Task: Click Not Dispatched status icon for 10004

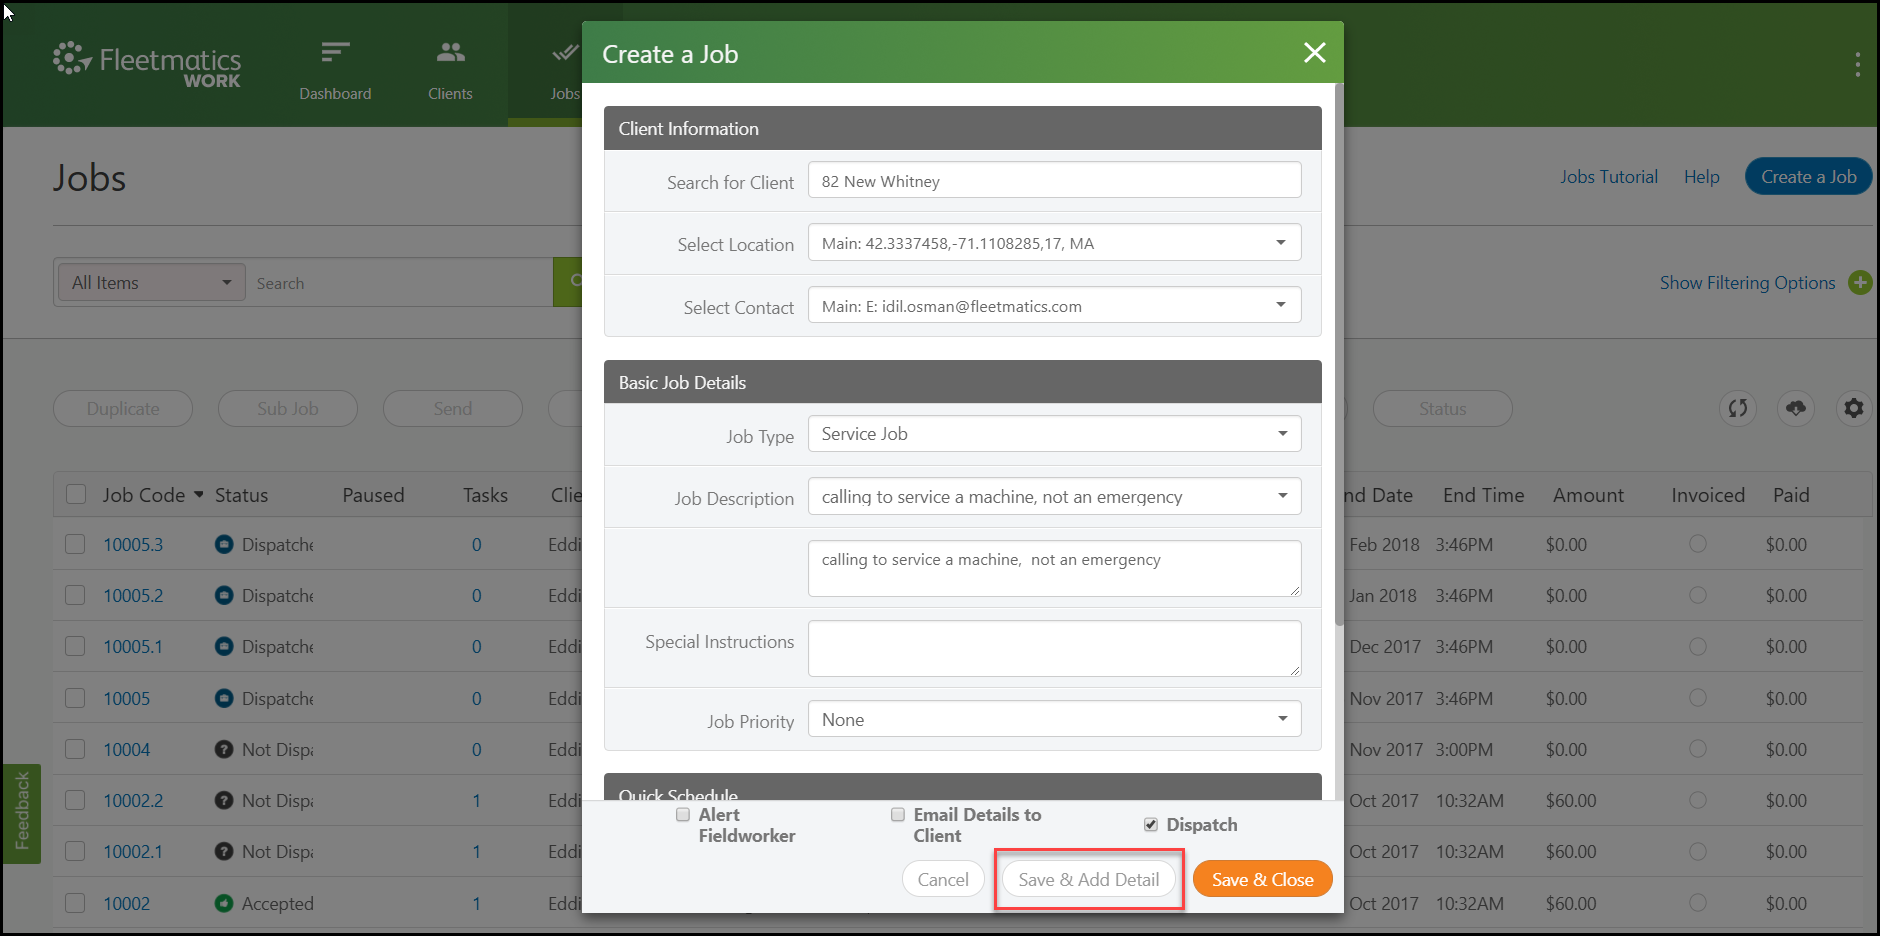Action: click(x=224, y=749)
